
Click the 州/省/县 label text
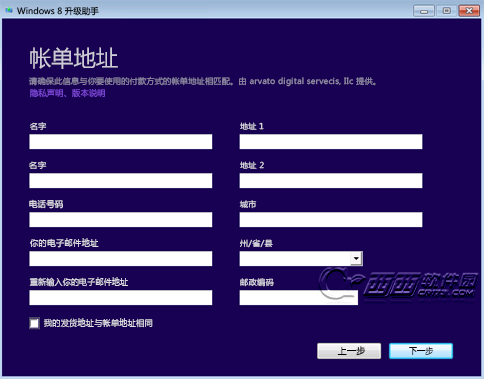point(256,243)
